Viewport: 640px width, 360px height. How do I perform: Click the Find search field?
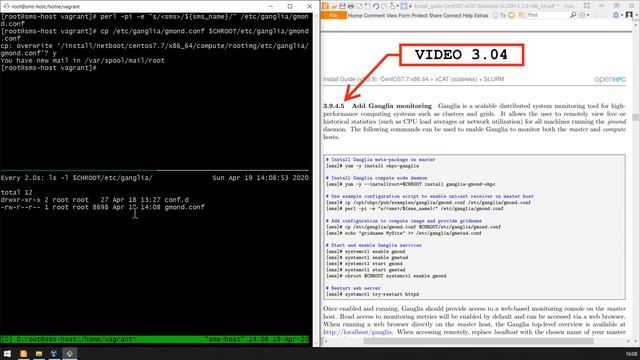(x=547, y=15)
